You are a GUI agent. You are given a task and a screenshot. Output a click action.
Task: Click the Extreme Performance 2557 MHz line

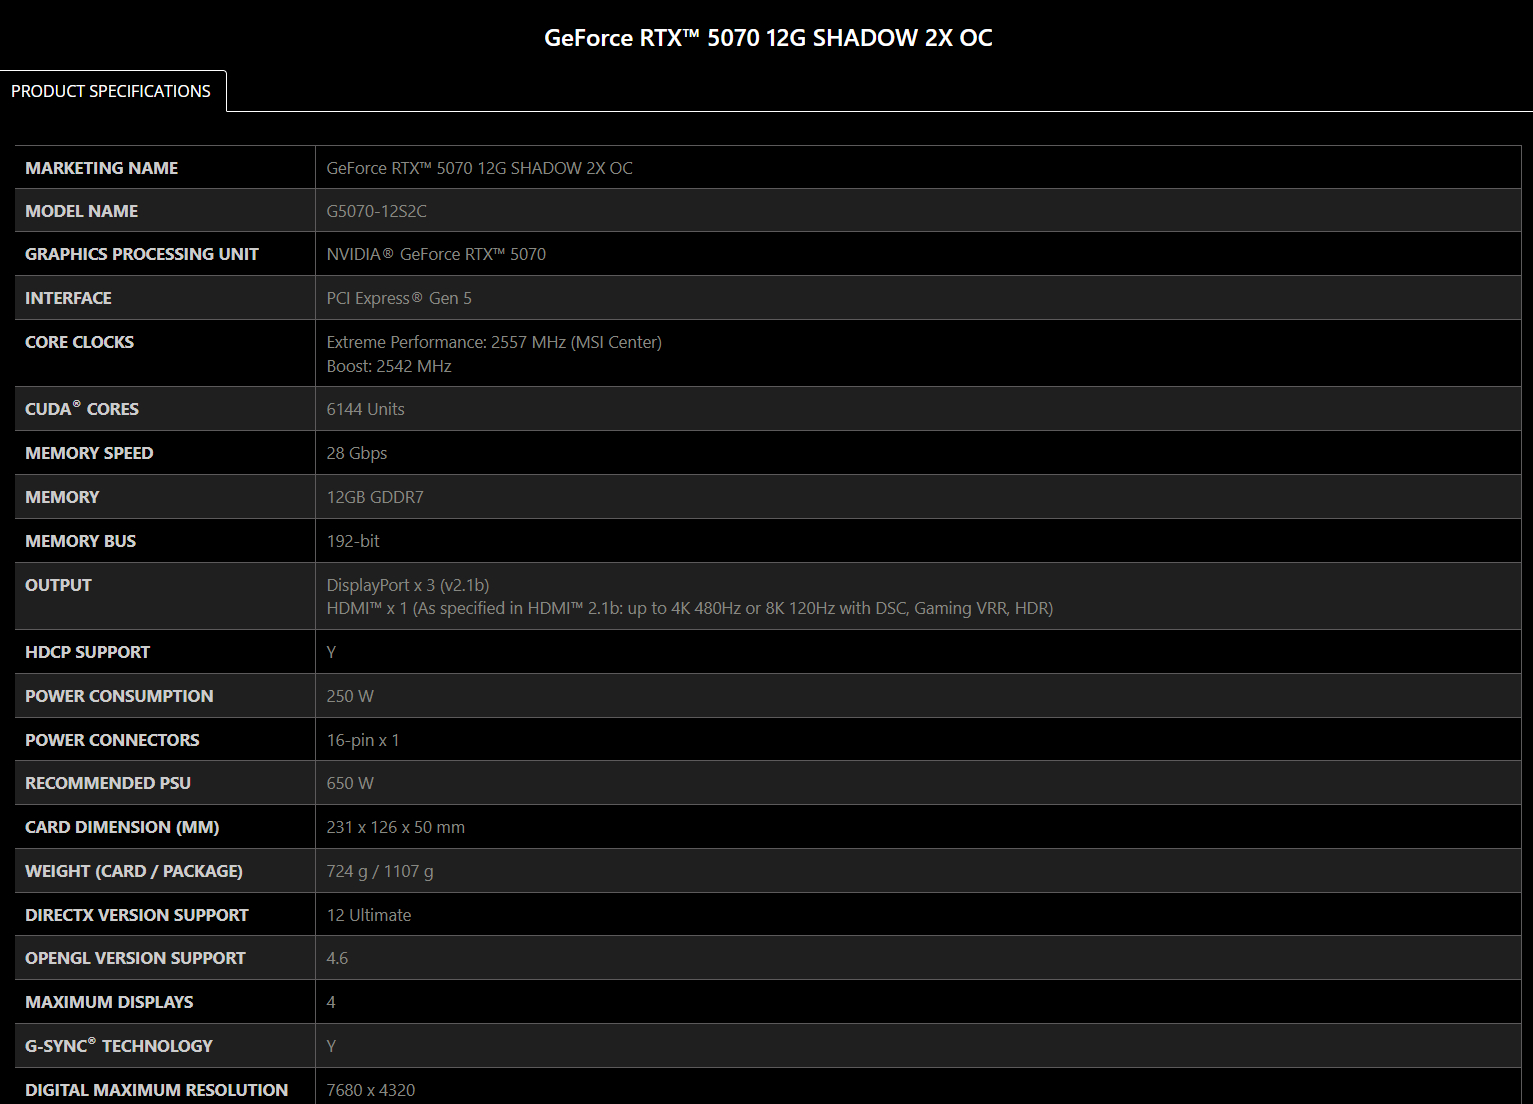pyautogui.click(x=494, y=342)
